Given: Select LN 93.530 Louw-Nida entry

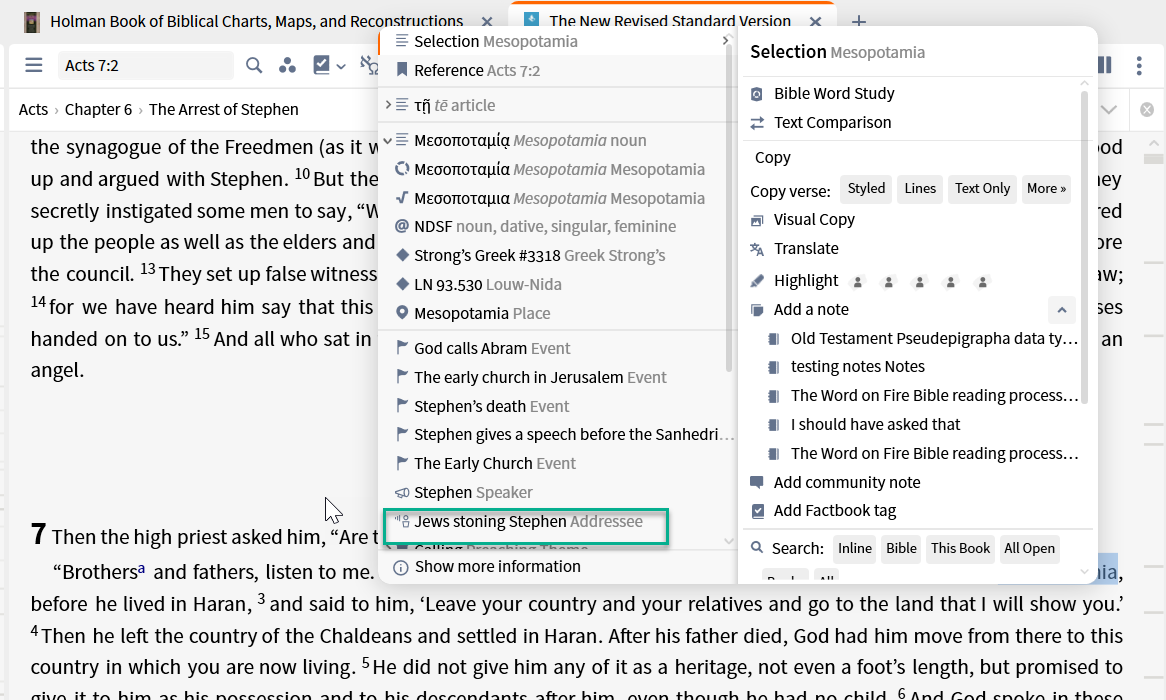Looking at the screenshot, I should click(x=556, y=284).
